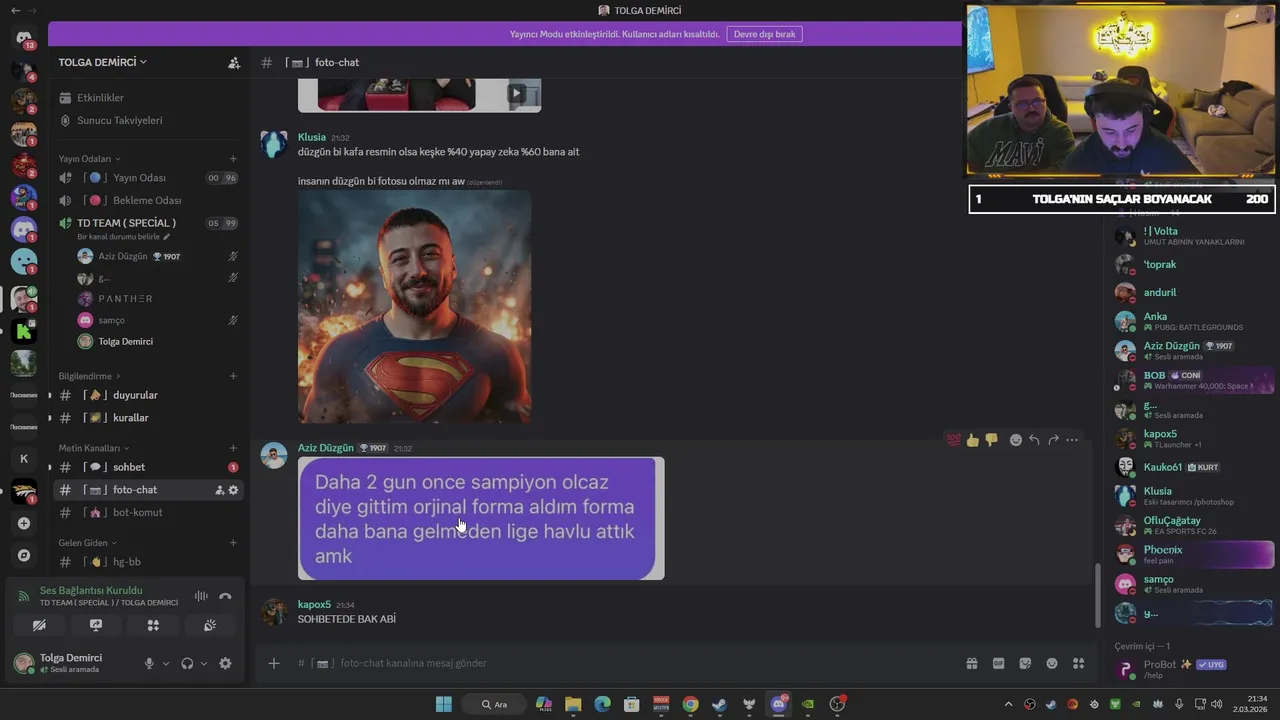
Task: Open kapox5 profile from message username
Action: coord(314,605)
